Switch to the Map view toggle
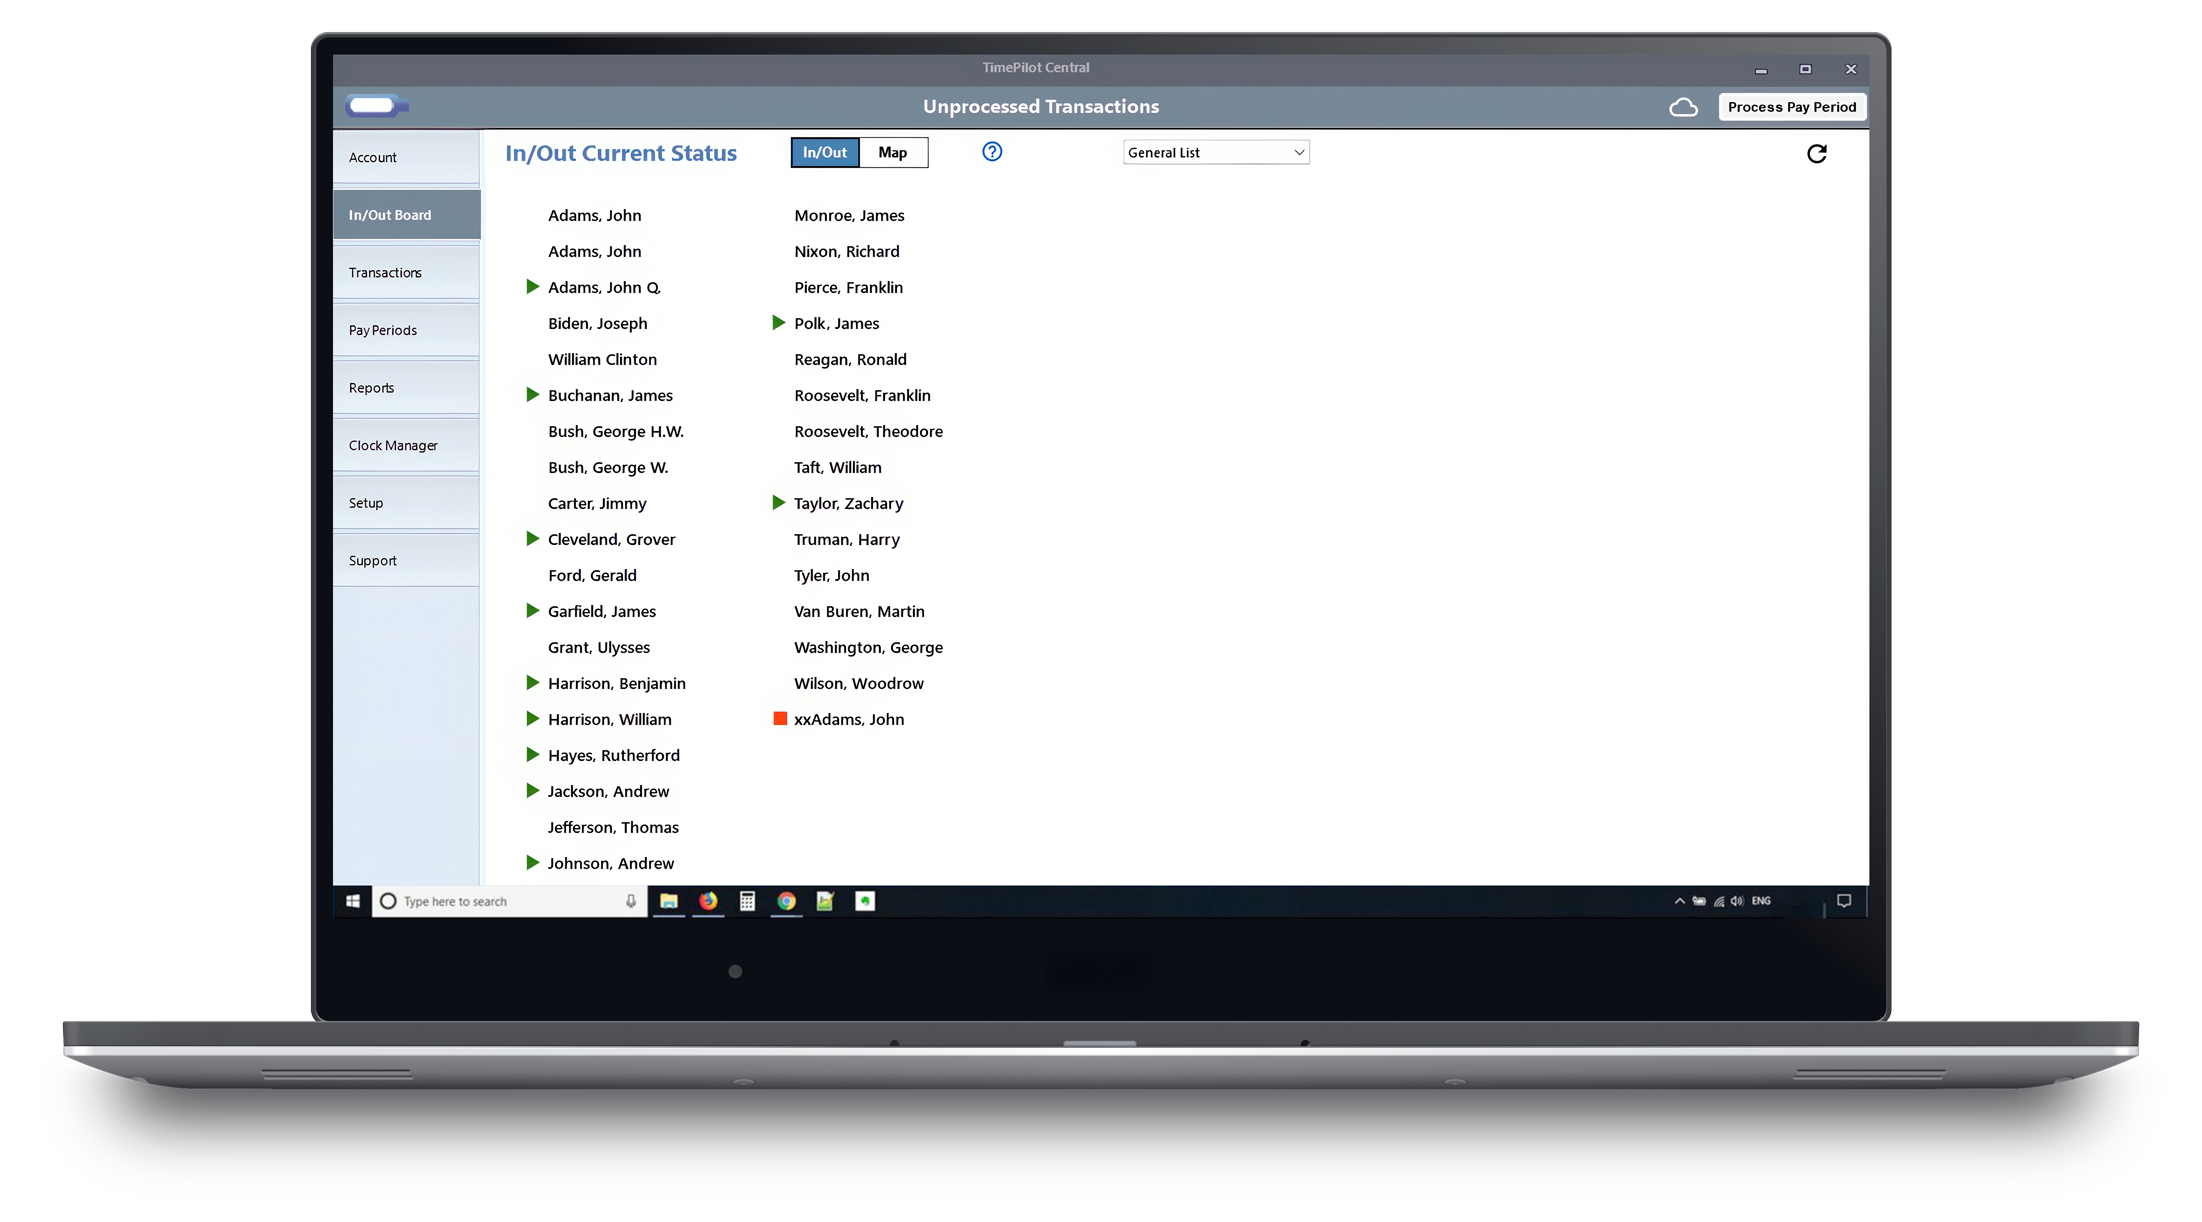The height and width of the screenshot is (1222, 2202). tap(892, 152)
